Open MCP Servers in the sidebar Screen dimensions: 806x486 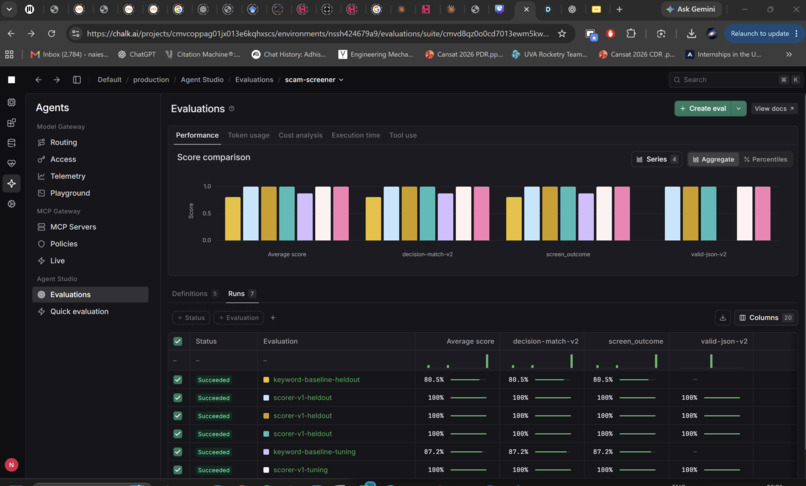[73, 227]
